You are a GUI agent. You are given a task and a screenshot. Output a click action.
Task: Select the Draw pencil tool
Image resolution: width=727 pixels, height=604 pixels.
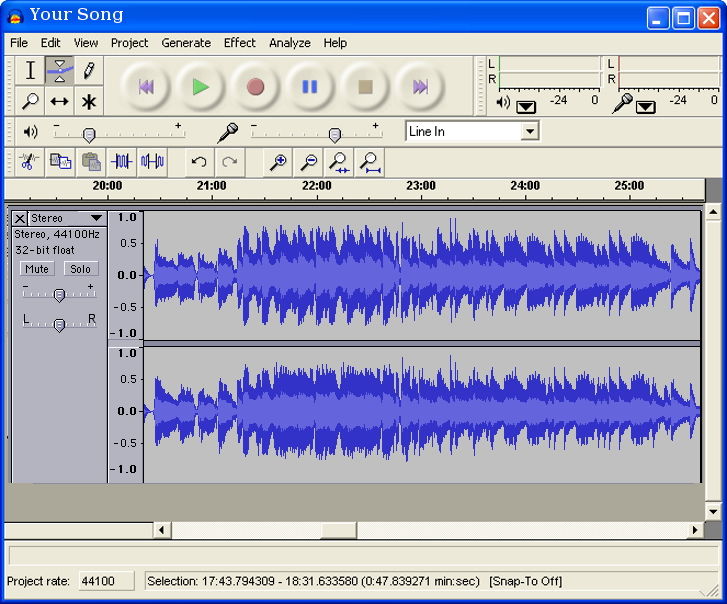coord(89,70)
